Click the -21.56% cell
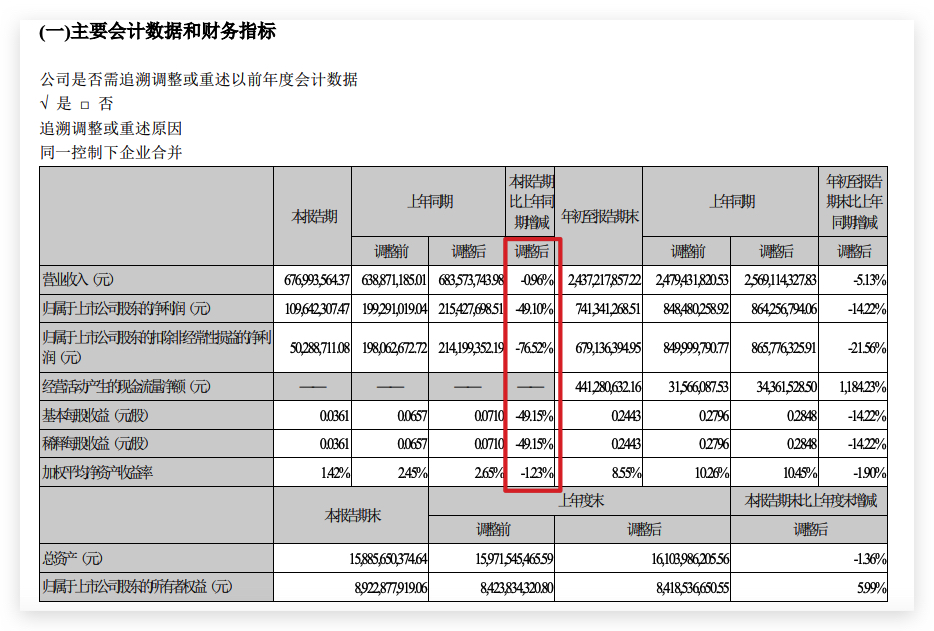Image resolution: width=934 pixels, height=631 pixels. click(x=867, y=347)
